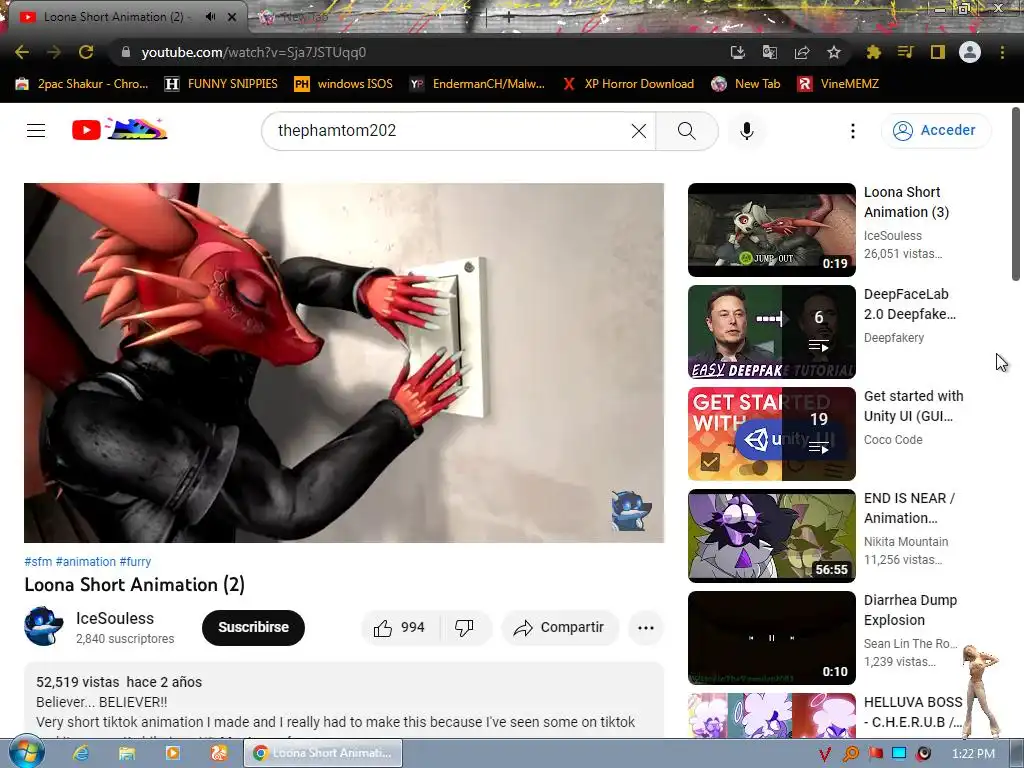The width and height of the screenshot is (1024, 768).
Task: Open the VineMEMZ bookmark
Action: (838, 84)
